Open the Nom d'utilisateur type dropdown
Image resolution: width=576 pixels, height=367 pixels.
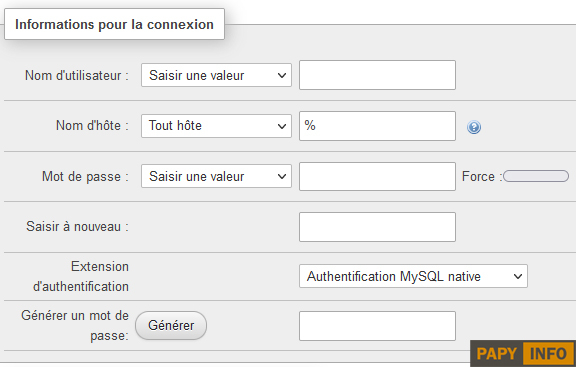click(x=216, y=75)
